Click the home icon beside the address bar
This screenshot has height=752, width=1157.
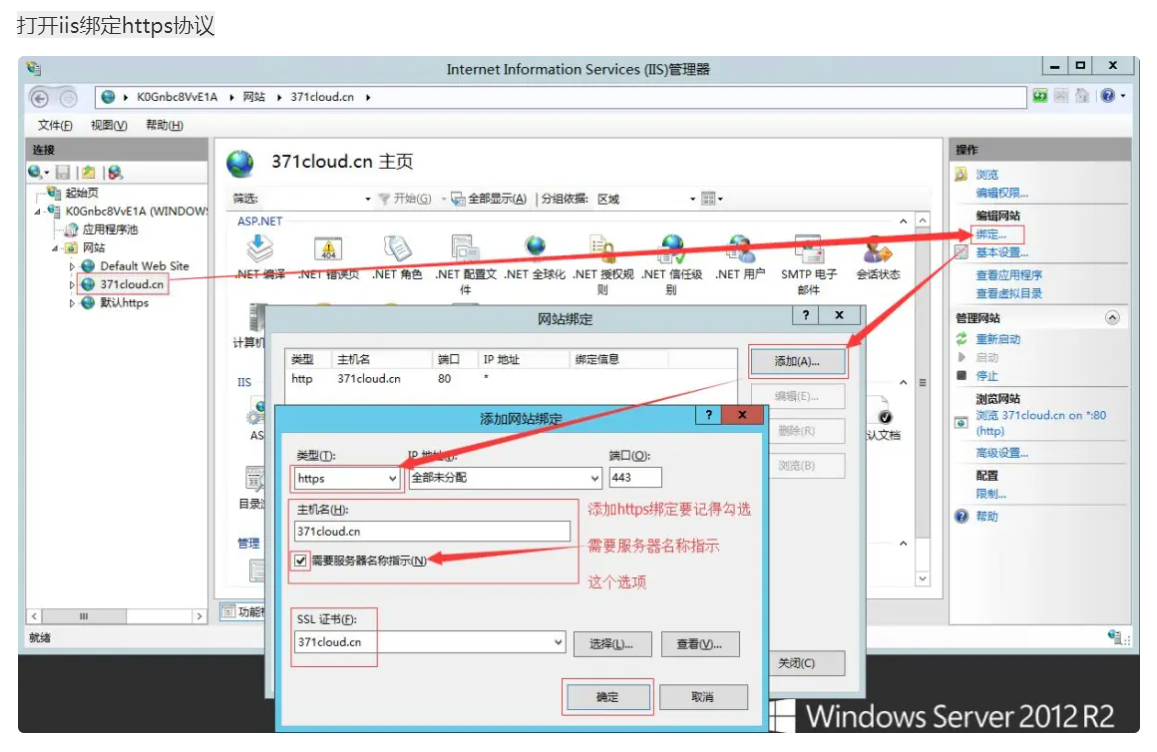1082,96
